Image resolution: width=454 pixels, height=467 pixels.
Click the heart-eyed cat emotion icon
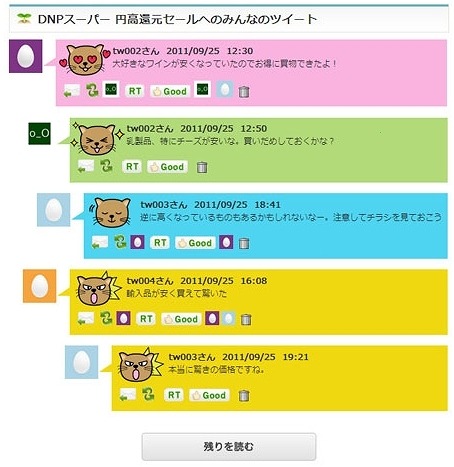(x=85, y=60)
